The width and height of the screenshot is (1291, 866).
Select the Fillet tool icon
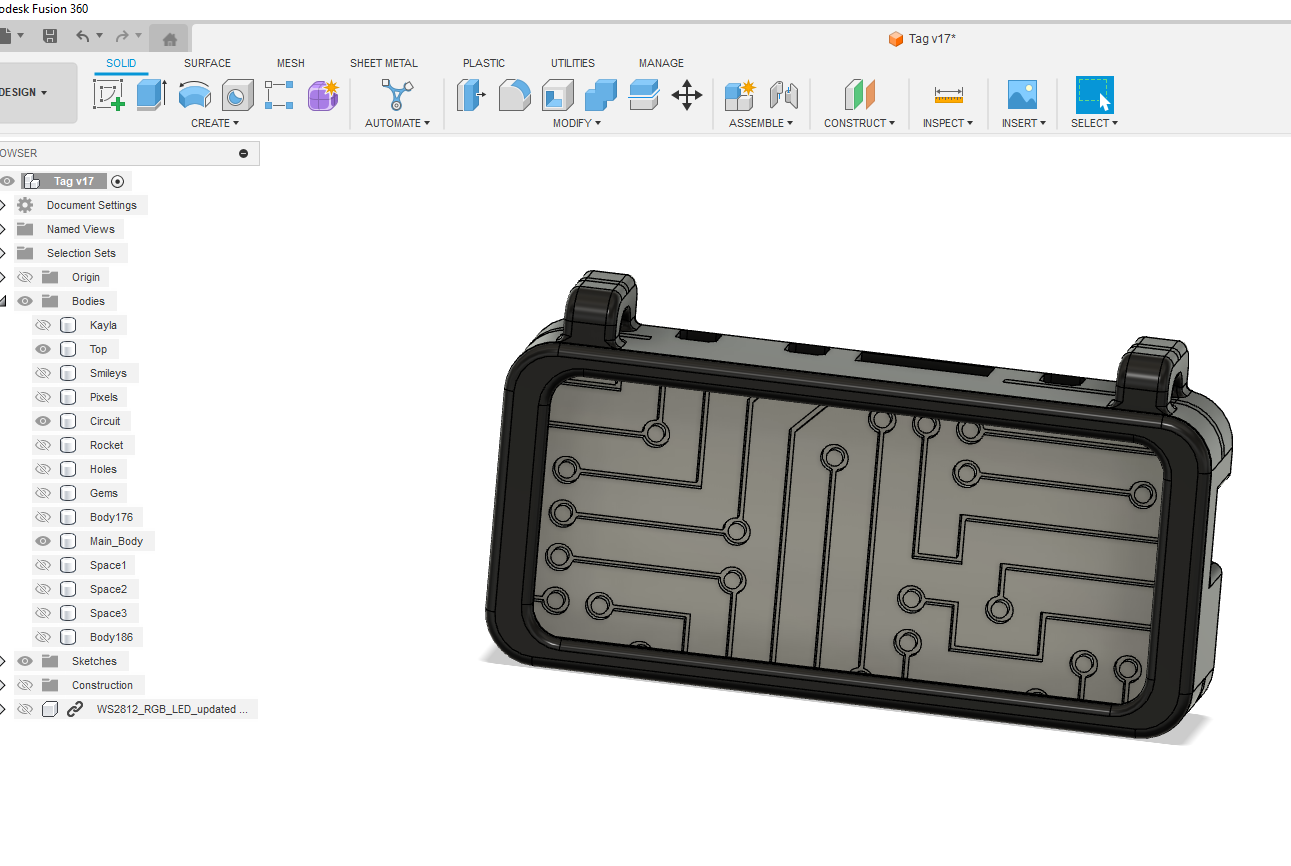tap(514, 95)
